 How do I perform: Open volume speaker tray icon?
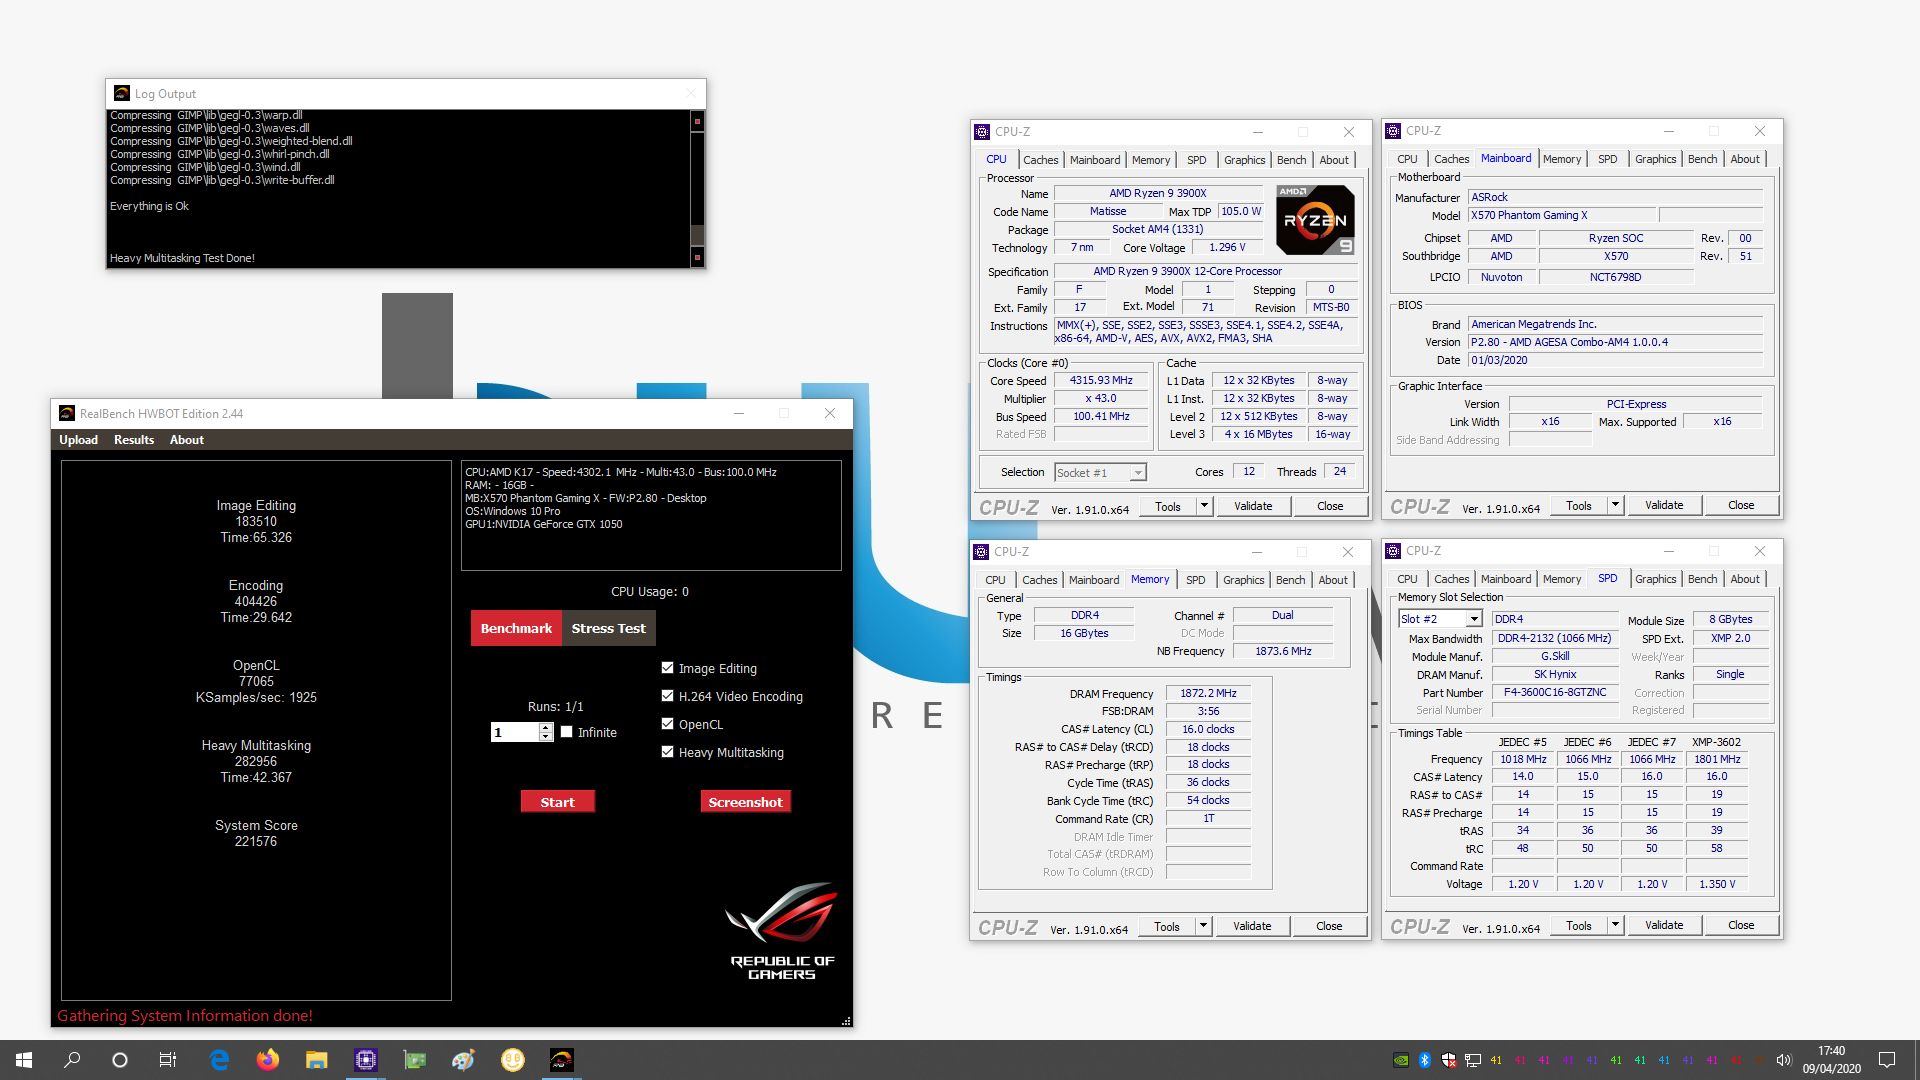[x=1783, y=1060]
